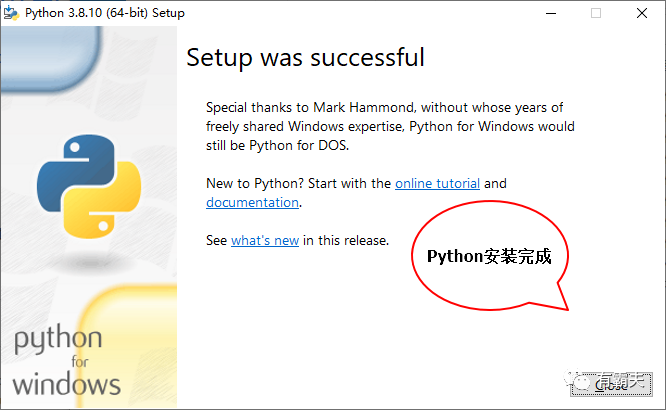Click the 'Python安装完成' speech bubble
This screenshot has height=410, width=666.
coord(489,255)
